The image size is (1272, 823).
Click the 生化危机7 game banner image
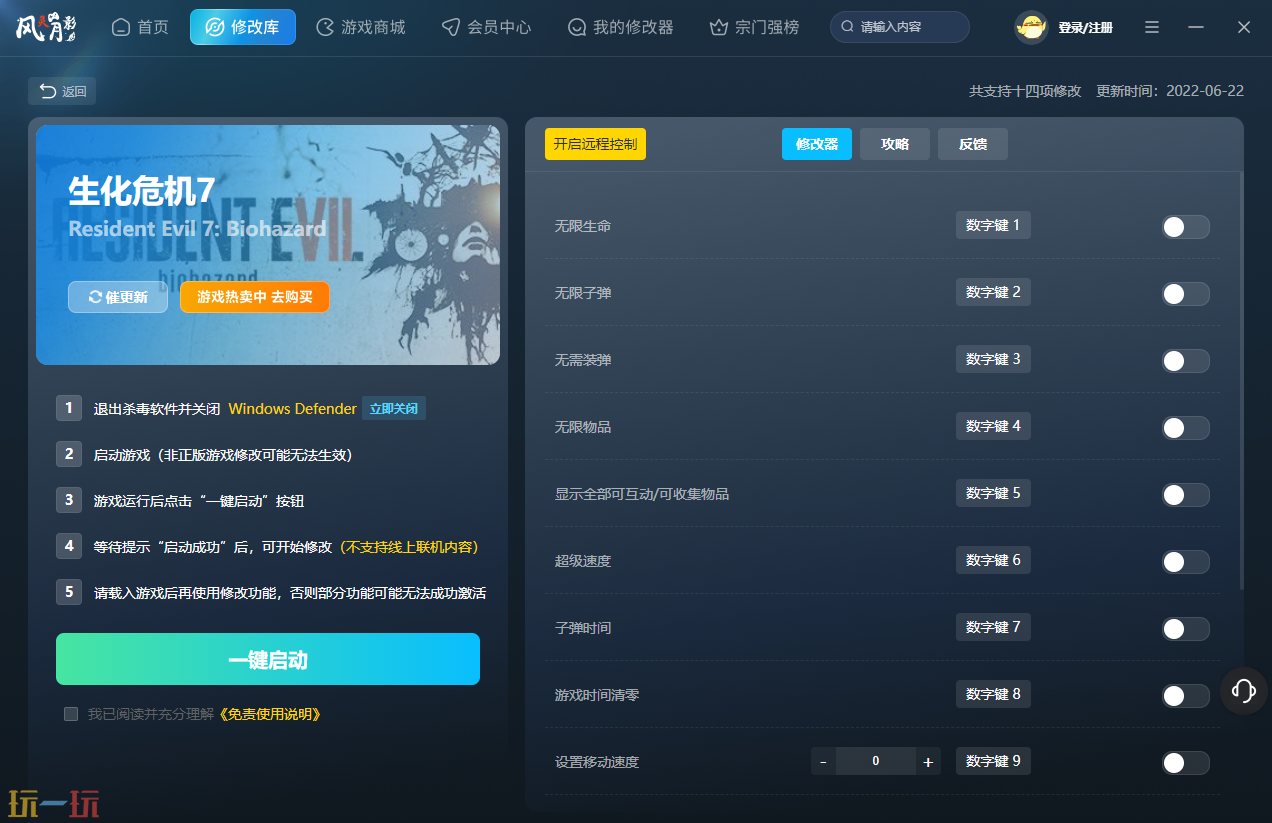268,245
